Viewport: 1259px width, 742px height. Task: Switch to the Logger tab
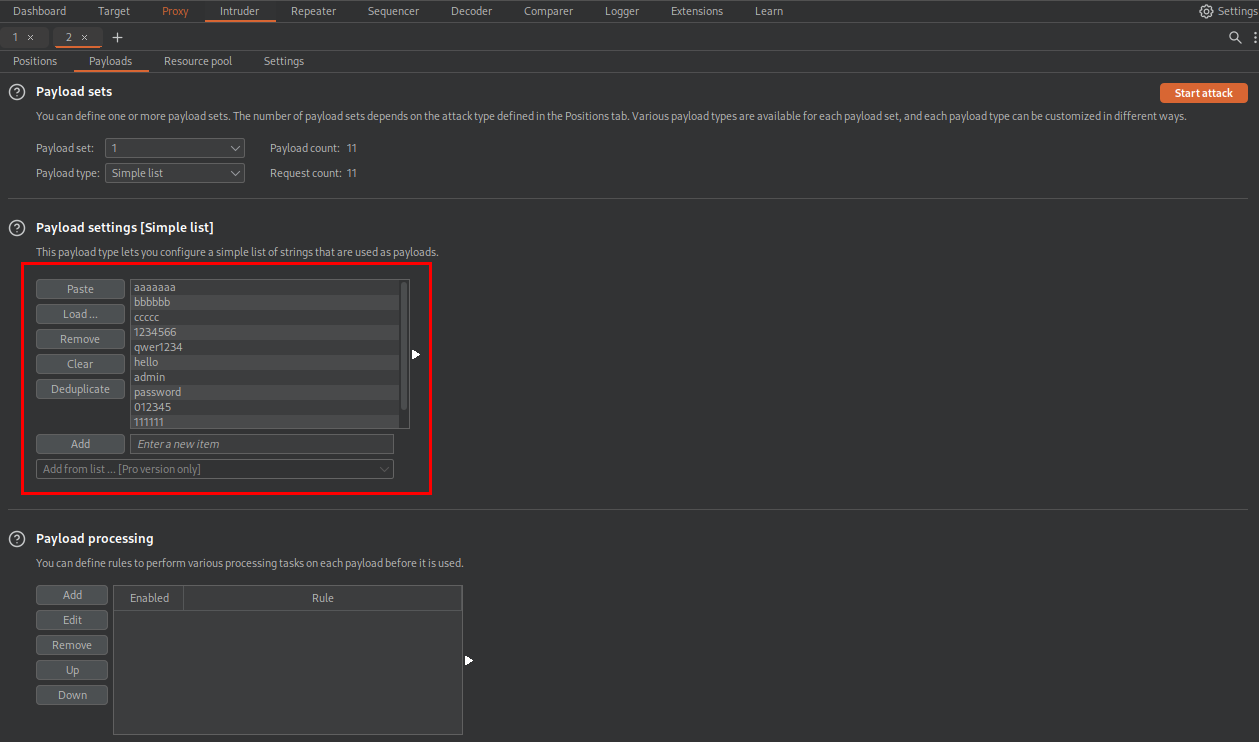[622, 11]
